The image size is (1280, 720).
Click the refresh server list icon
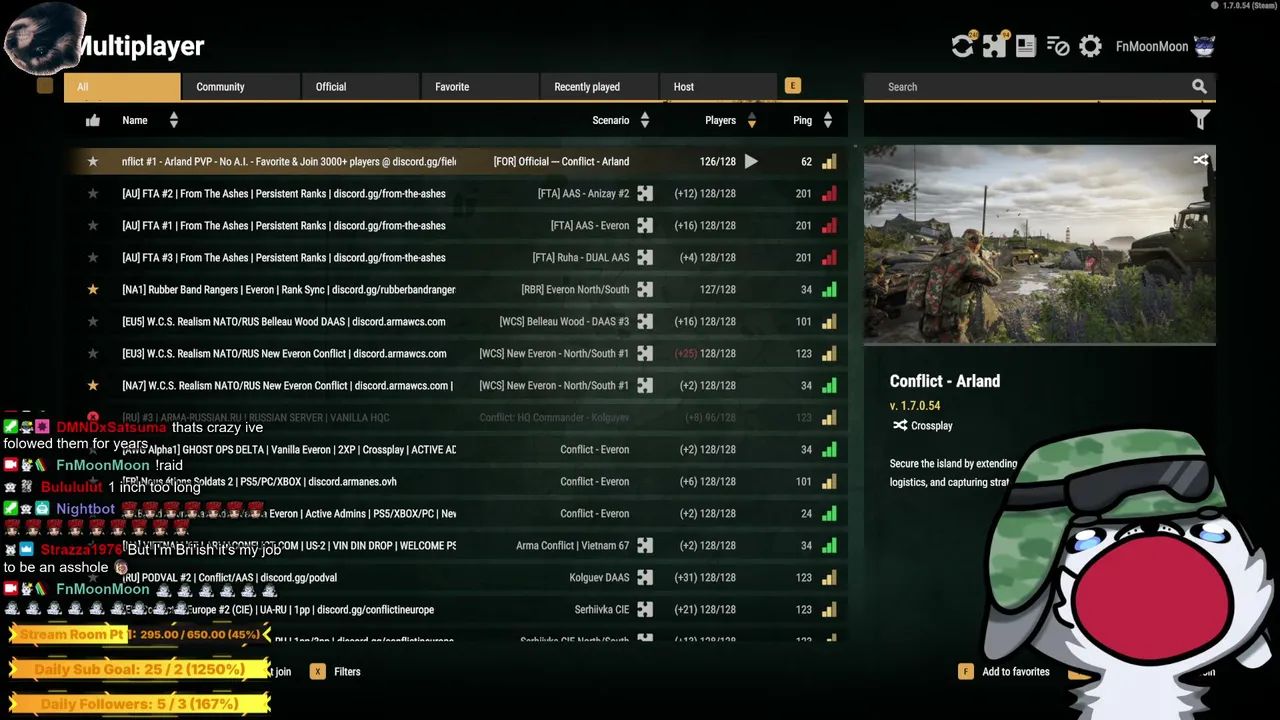[x=962, y=46]
